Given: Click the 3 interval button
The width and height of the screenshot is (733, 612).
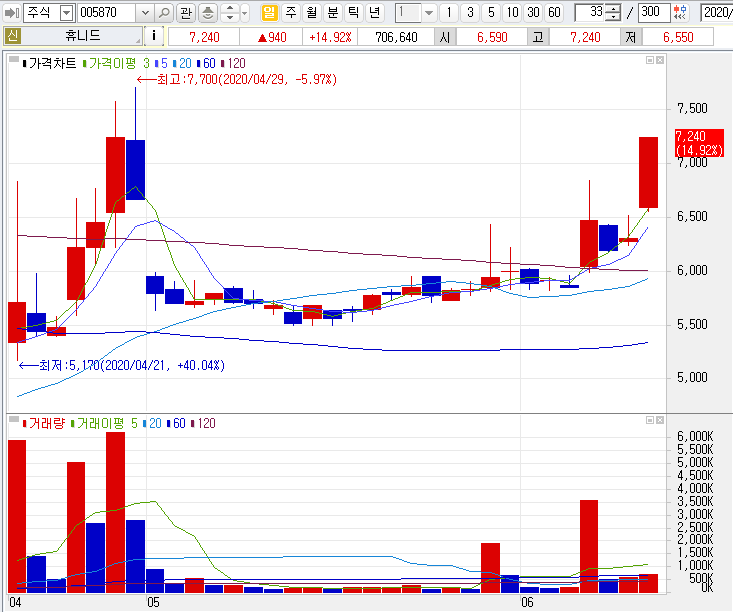Looking at the screenshot, I should click(x=470, y=12).
